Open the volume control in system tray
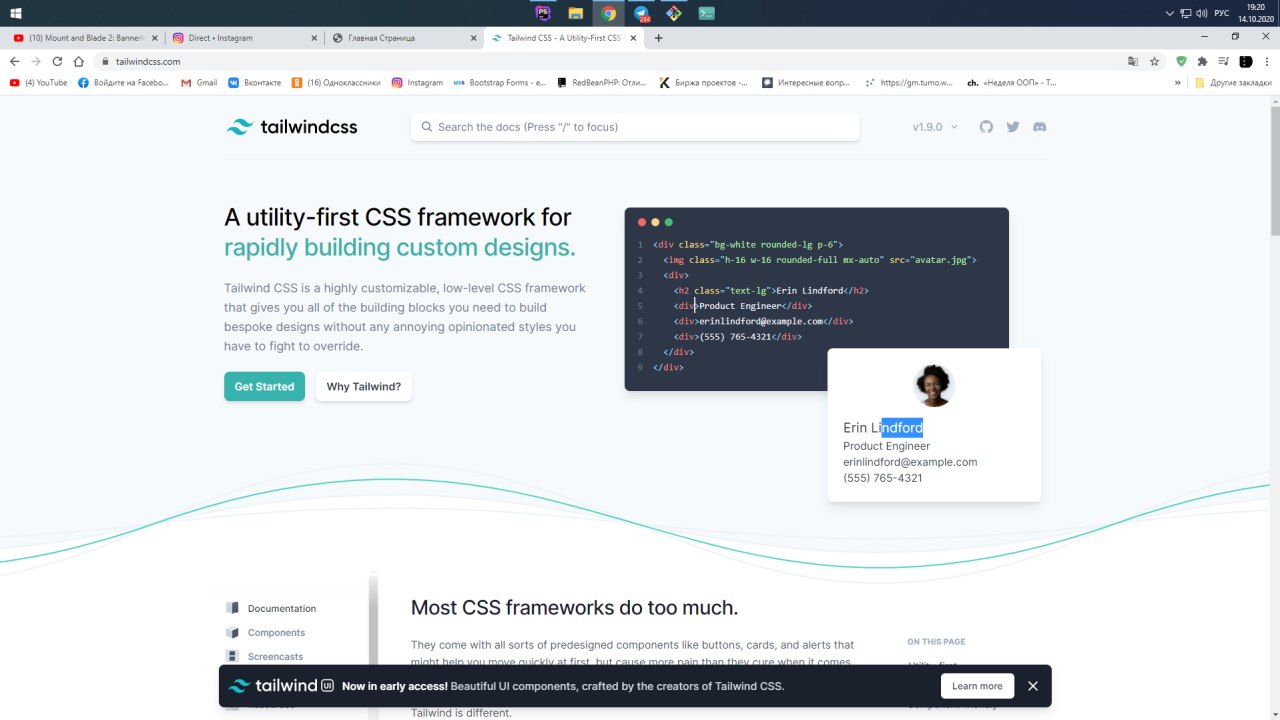Image resolution: width=1280 pixels, height=720 pixels. coord(1204,13)
